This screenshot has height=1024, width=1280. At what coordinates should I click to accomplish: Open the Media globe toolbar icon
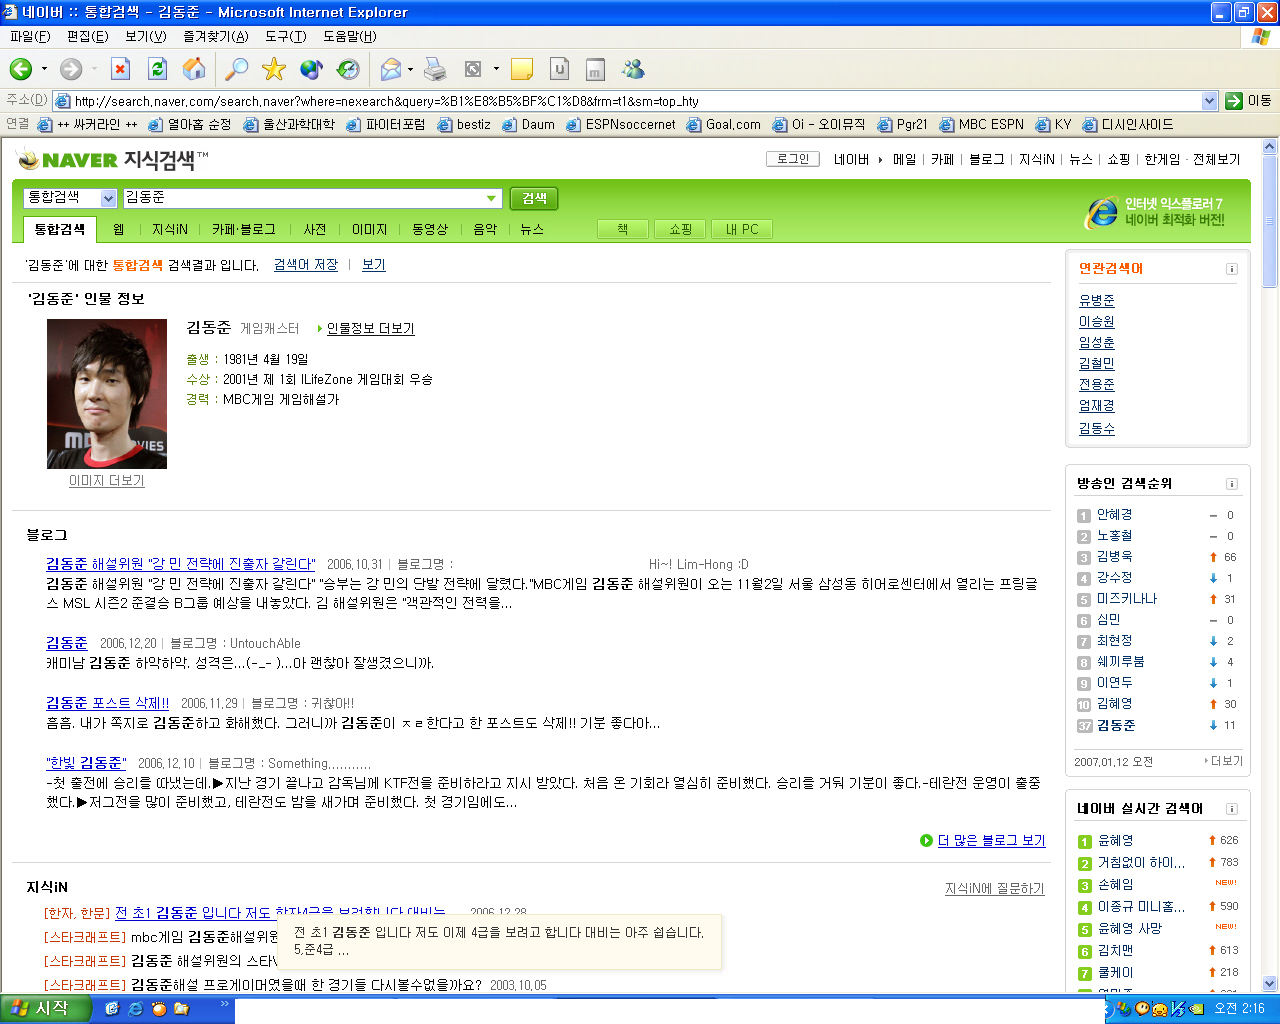[311, 69]
